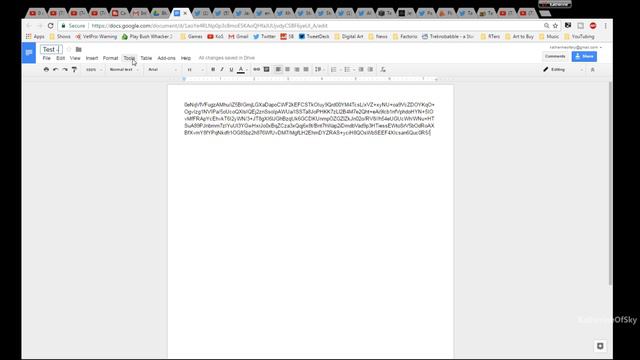Open the Help menu
This screenshot has height=360, width=640.
click(x=186, y=58)
